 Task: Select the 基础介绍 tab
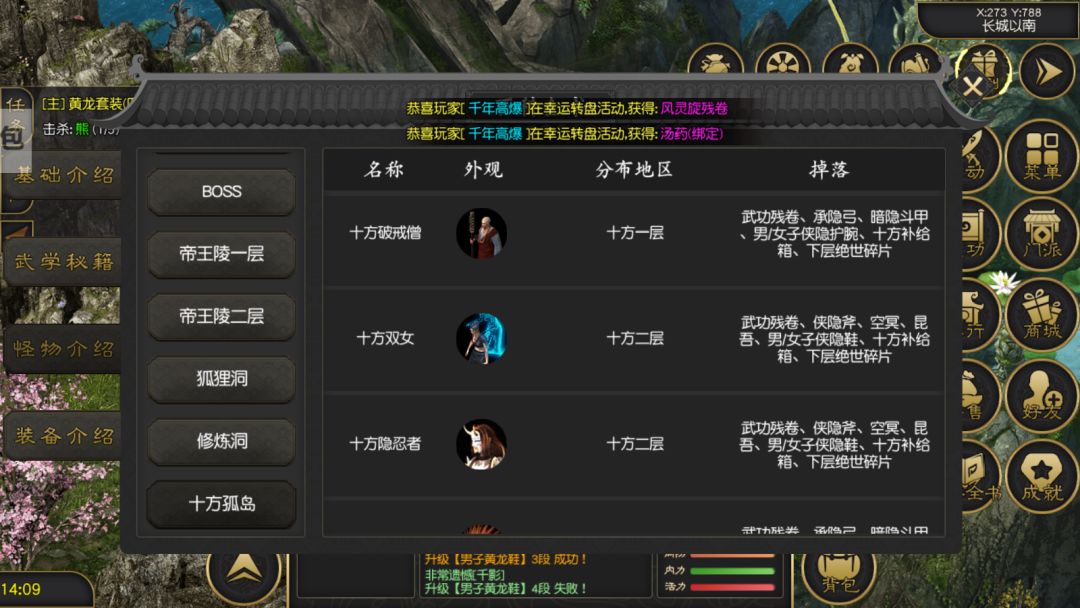click(64, 176)
